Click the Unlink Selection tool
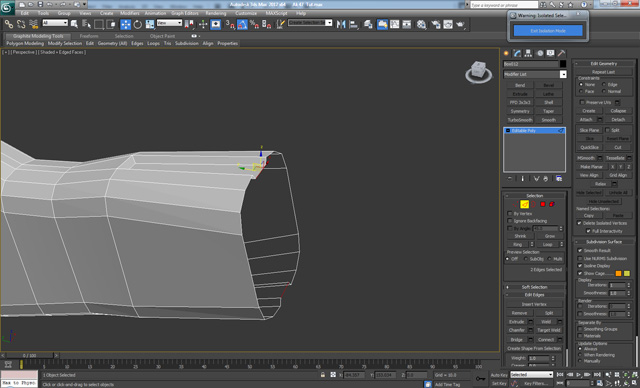 coord(21,24)
